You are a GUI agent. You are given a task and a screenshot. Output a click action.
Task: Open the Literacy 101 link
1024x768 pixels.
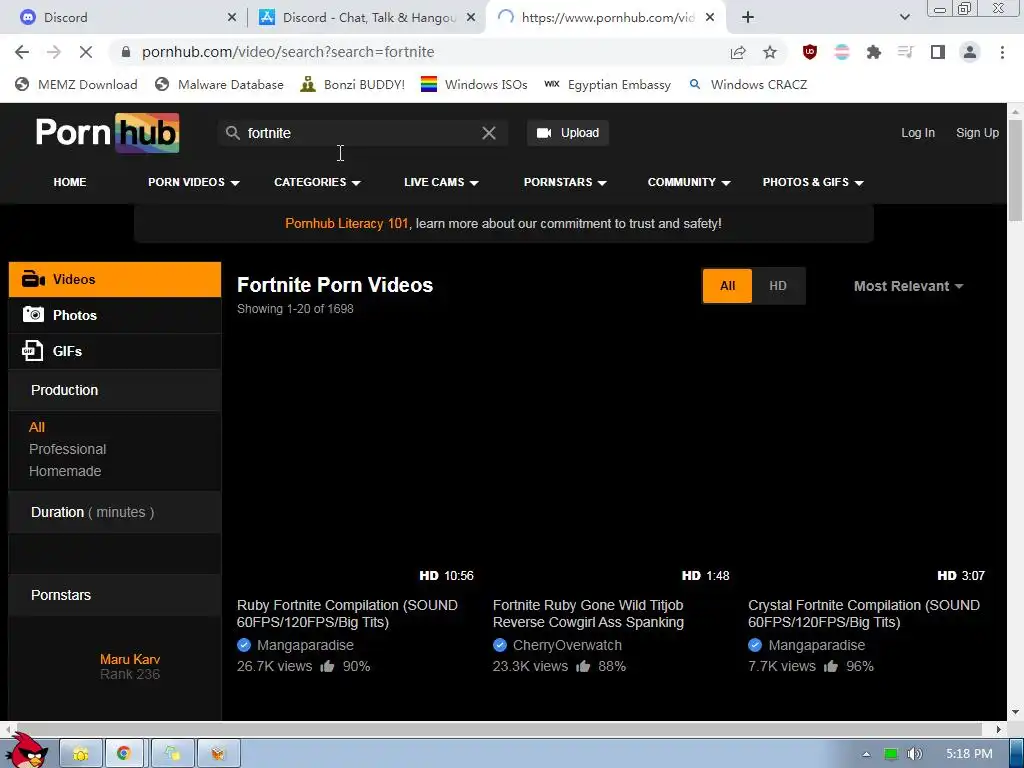[347, 223]
